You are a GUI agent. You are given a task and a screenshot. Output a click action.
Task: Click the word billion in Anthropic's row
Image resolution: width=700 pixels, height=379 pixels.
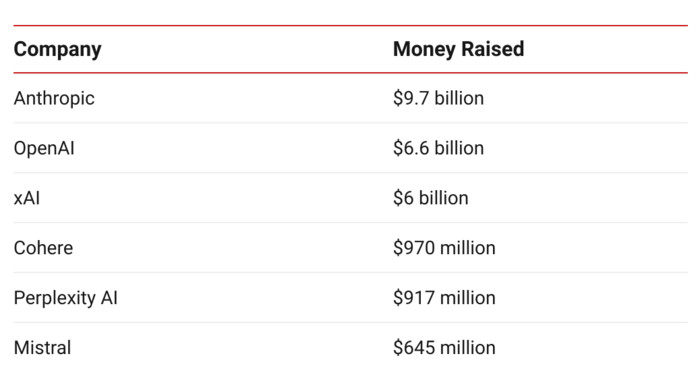click(x=459, y=98)
